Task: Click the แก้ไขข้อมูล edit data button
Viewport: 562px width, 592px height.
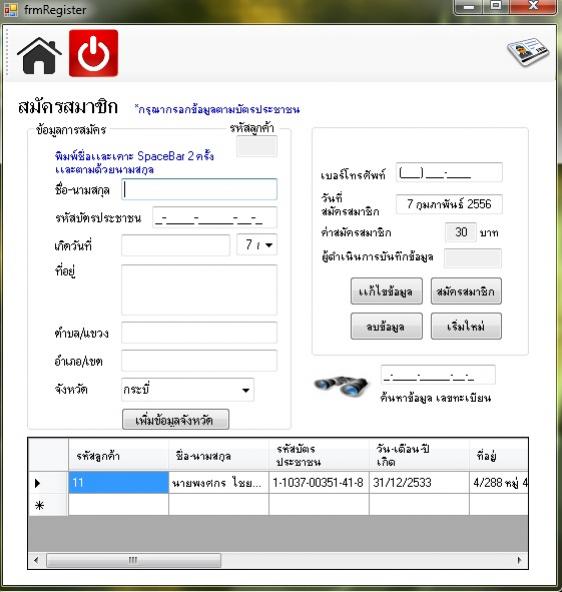Action: [x=386, y=291]
